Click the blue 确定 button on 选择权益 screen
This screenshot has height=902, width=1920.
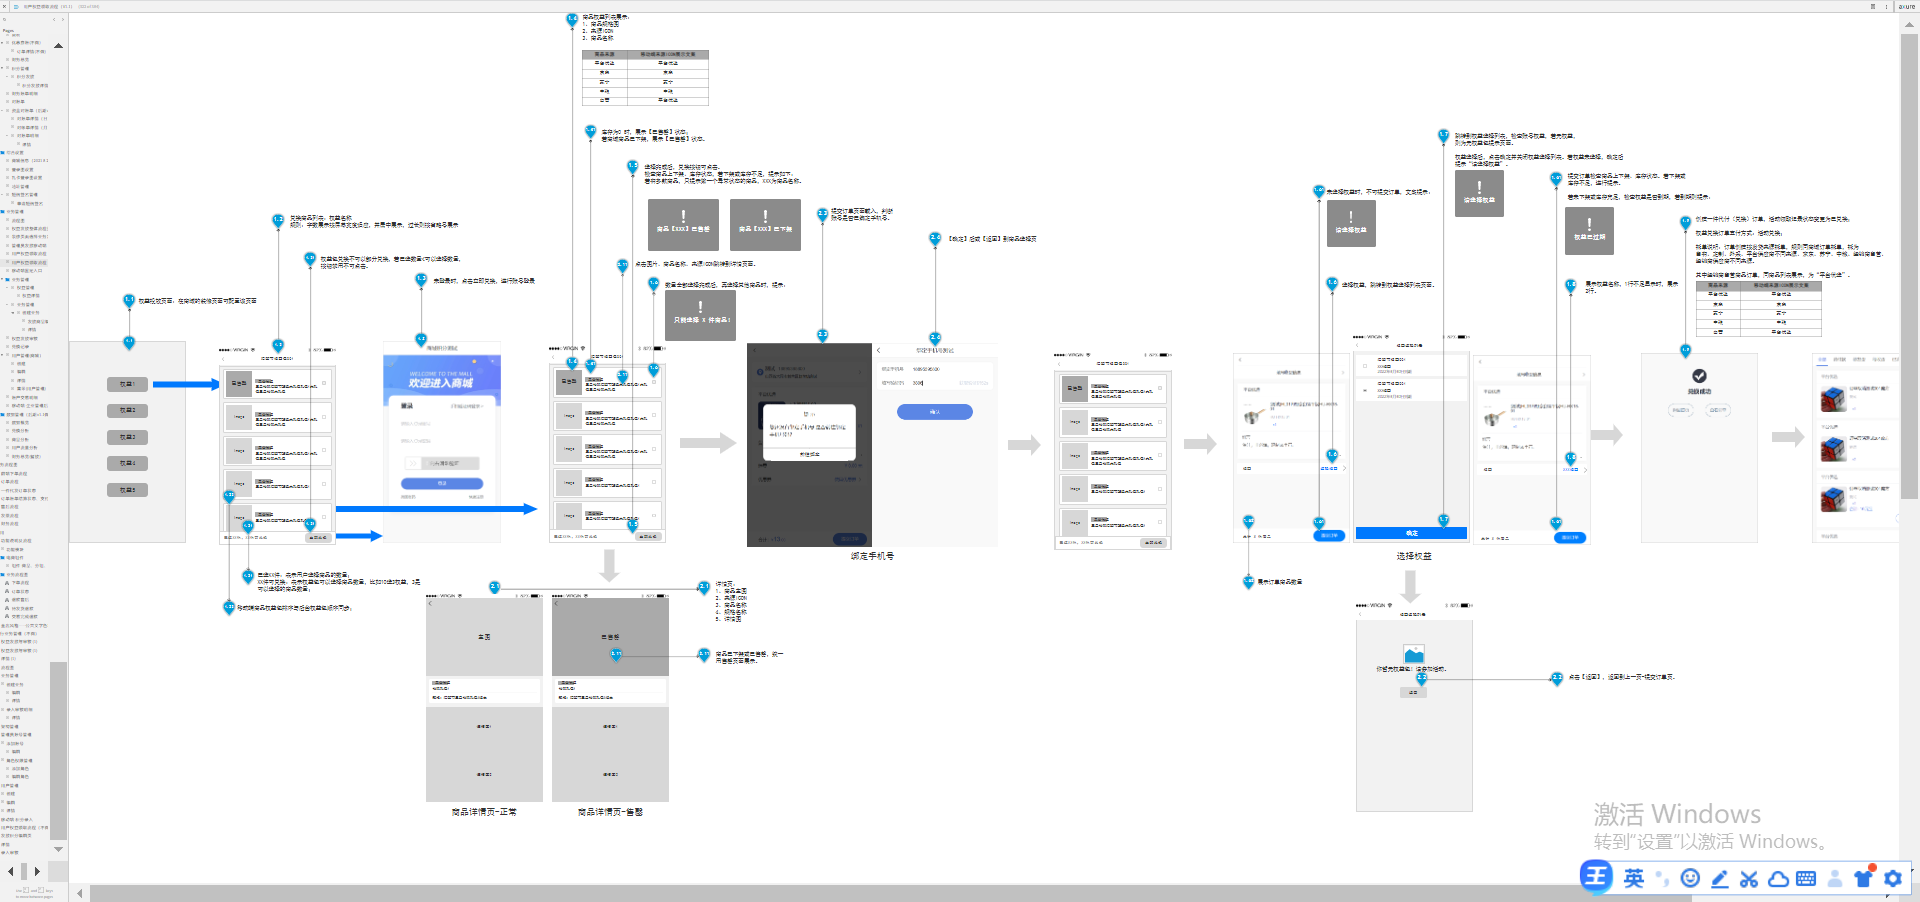(x=1411, y=533)
